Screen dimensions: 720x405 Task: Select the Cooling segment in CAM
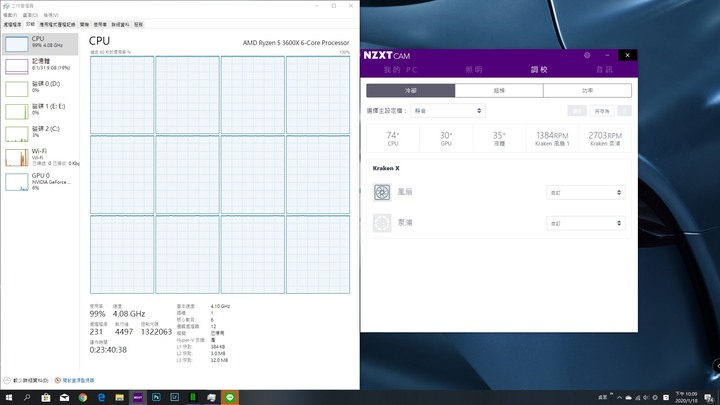click(411, 90)
